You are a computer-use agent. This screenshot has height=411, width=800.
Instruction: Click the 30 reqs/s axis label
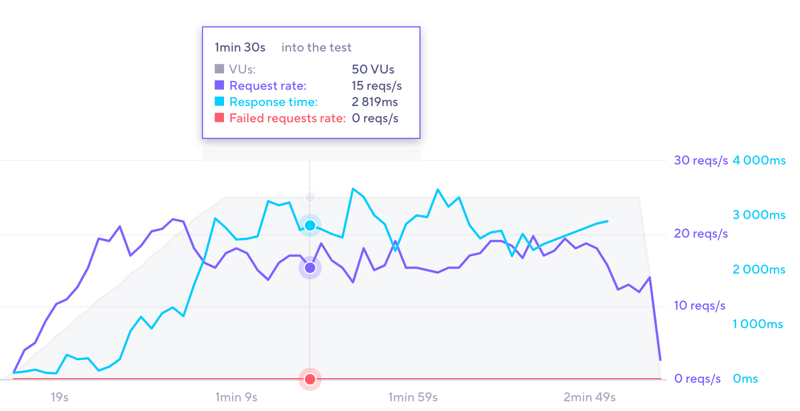coord(698,161)
